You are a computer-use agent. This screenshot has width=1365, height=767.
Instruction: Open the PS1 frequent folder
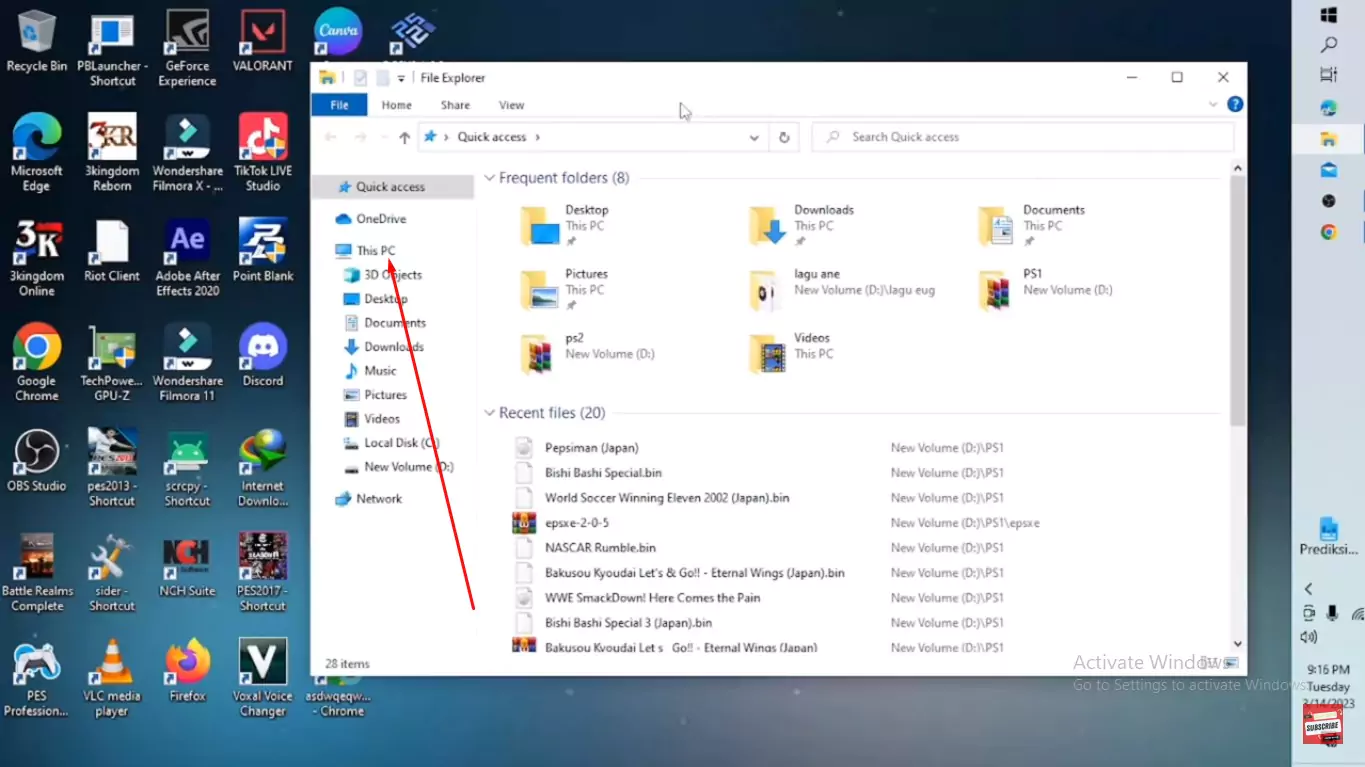pyautogui.click(x=1046, y=290)
